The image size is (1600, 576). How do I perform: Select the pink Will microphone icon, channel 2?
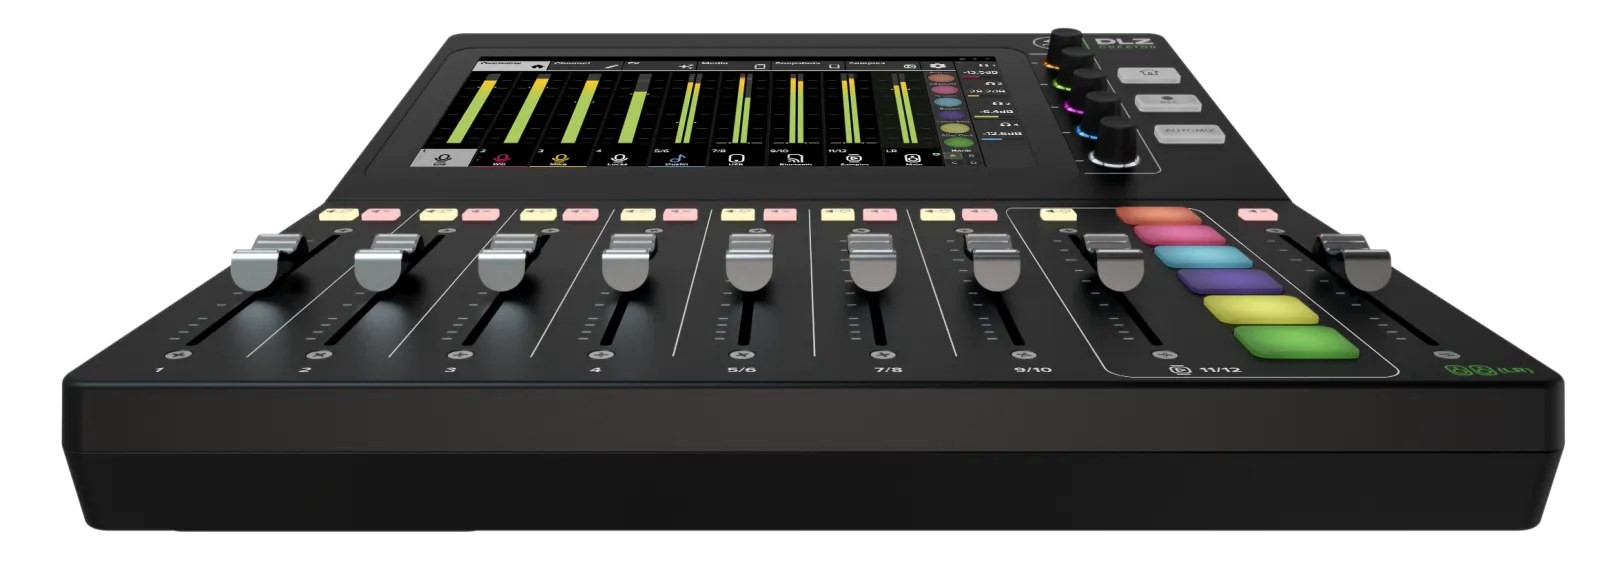pyautogui.click(x=501, y=158)
